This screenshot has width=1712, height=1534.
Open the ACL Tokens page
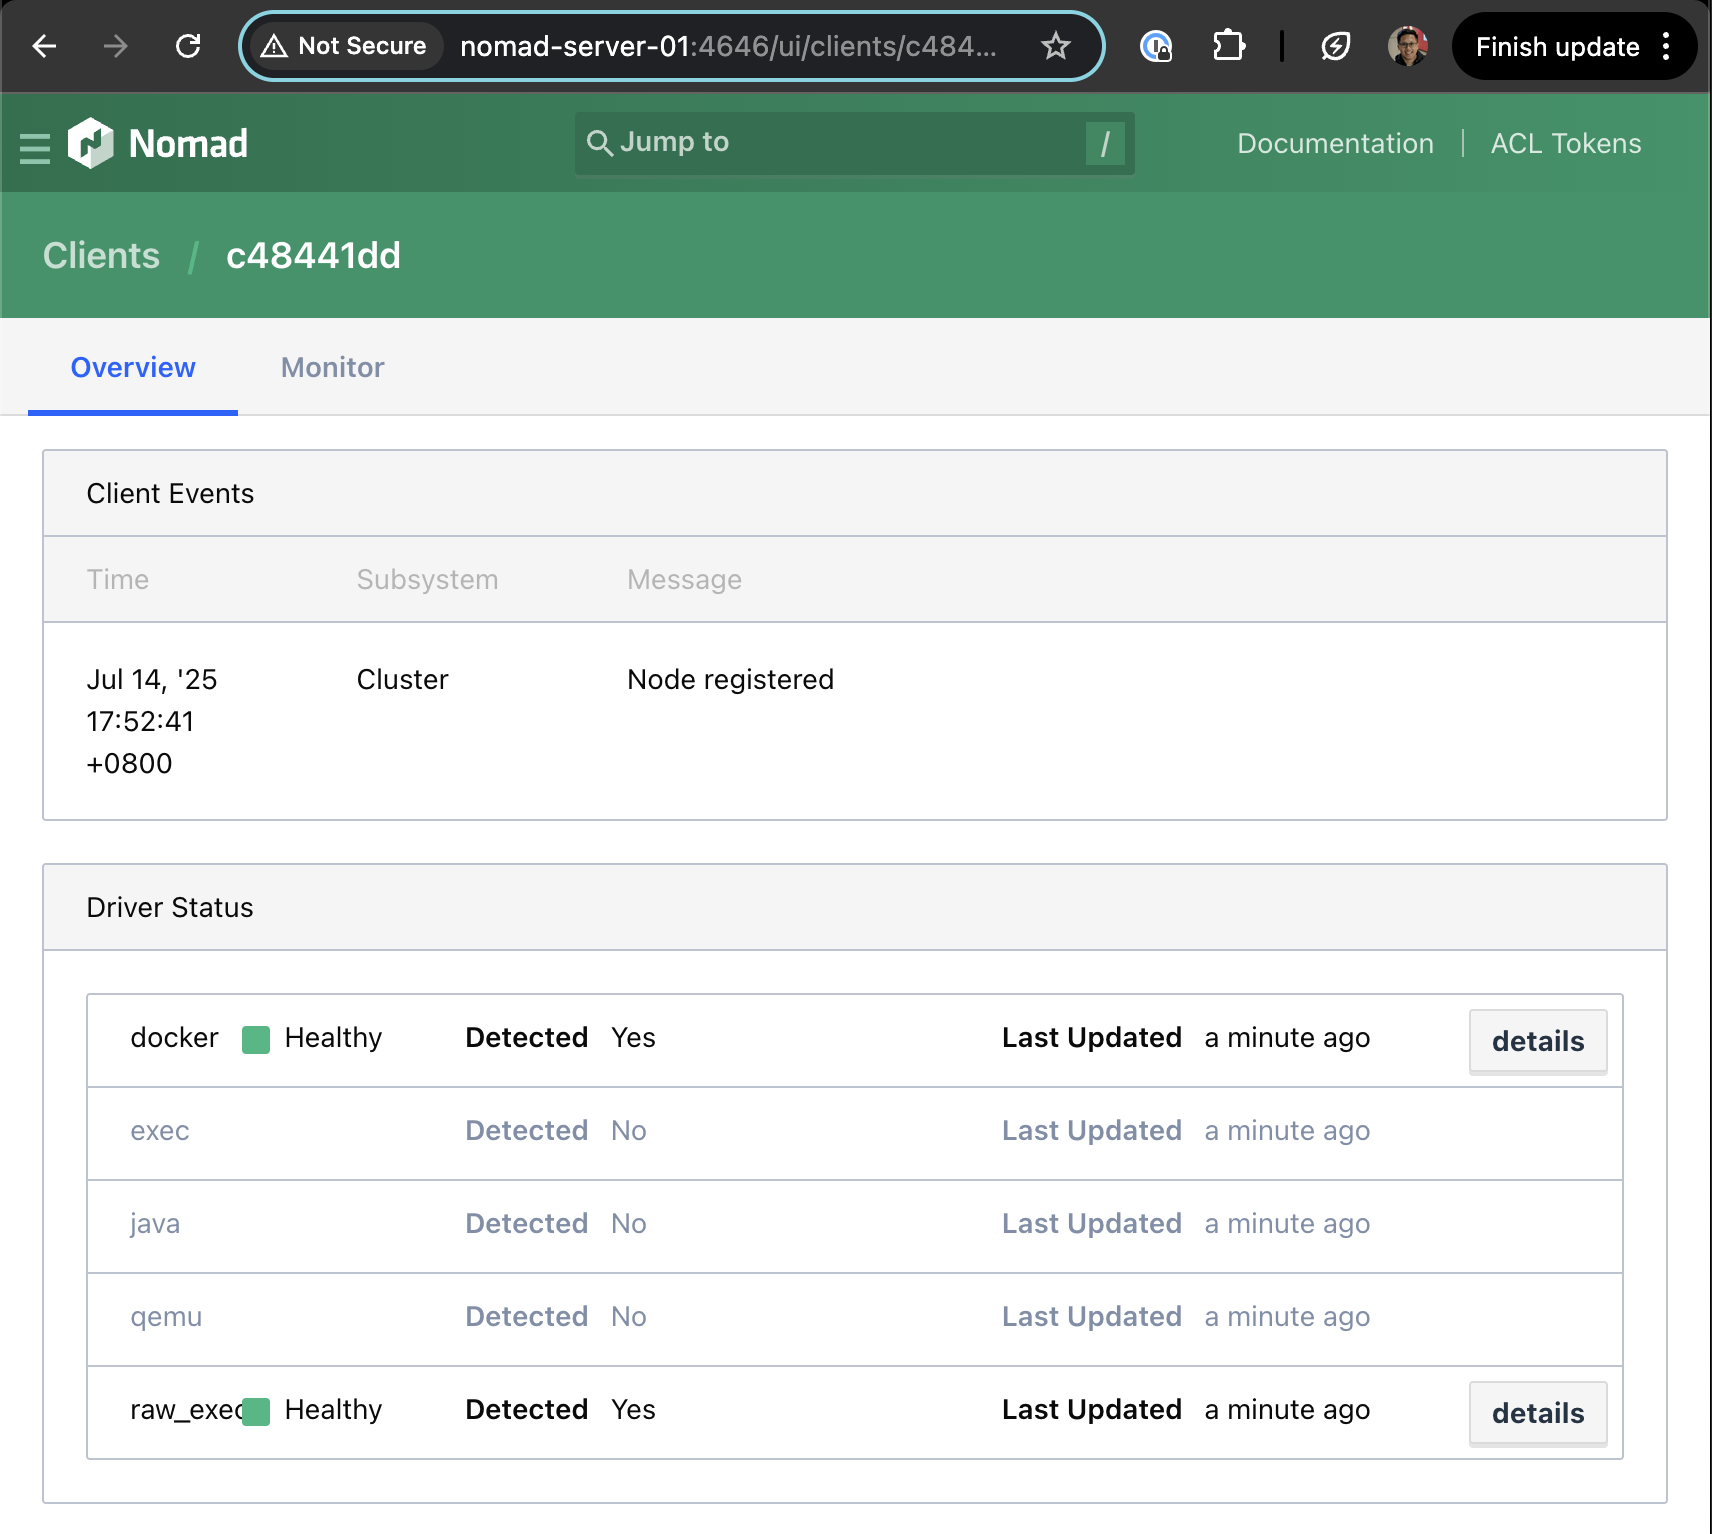(1565, 143)
